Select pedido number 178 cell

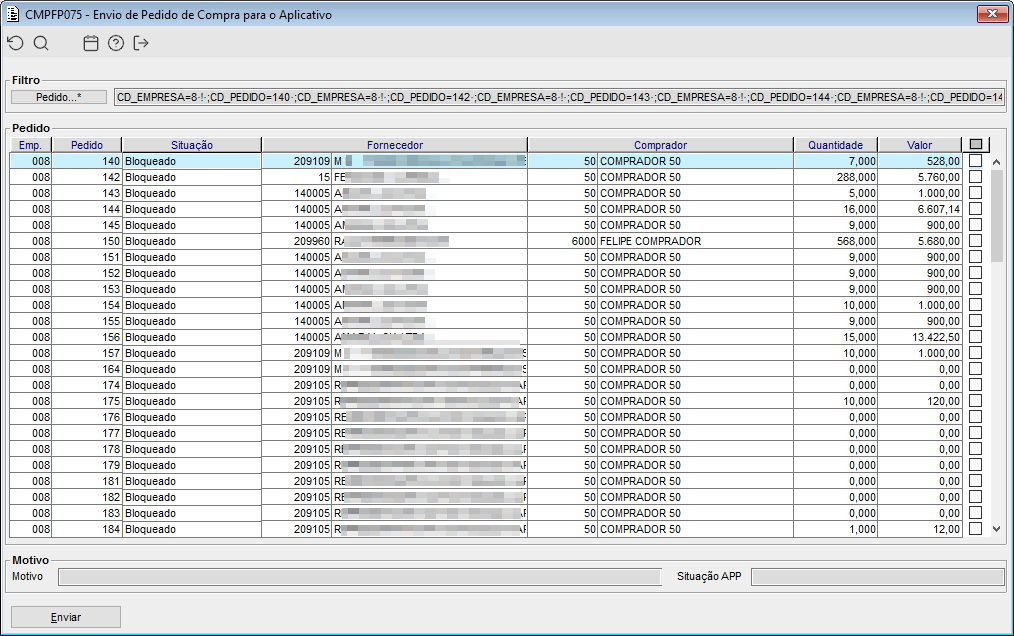point(87,449)
